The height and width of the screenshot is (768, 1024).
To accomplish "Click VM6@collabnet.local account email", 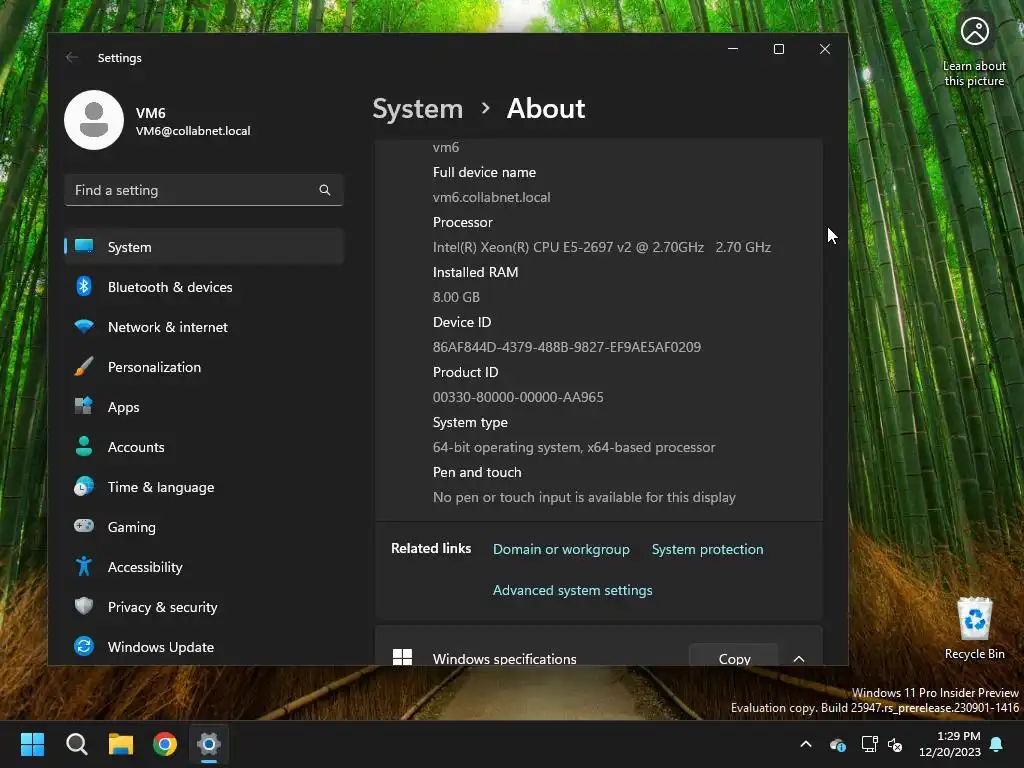I will pos(193,131).
